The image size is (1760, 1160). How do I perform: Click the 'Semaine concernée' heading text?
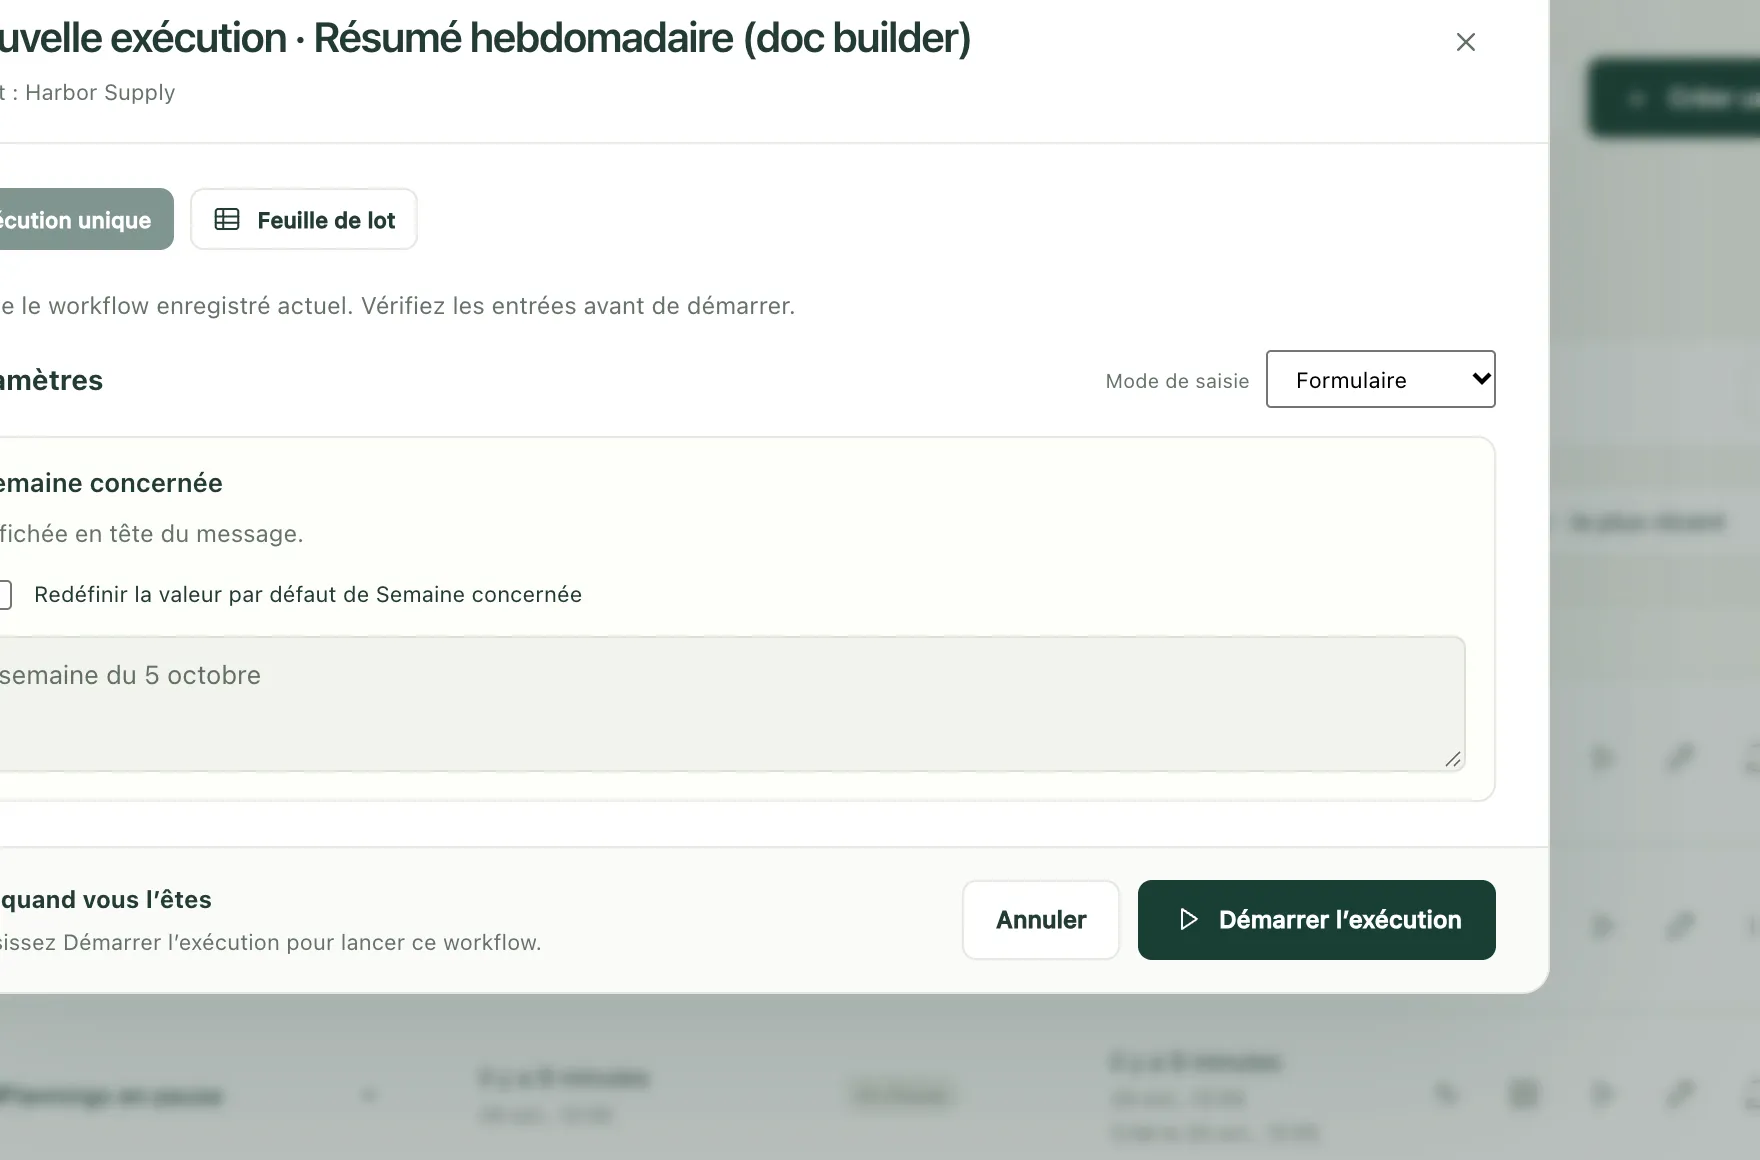pyautogui.click(x=110, y=483)
